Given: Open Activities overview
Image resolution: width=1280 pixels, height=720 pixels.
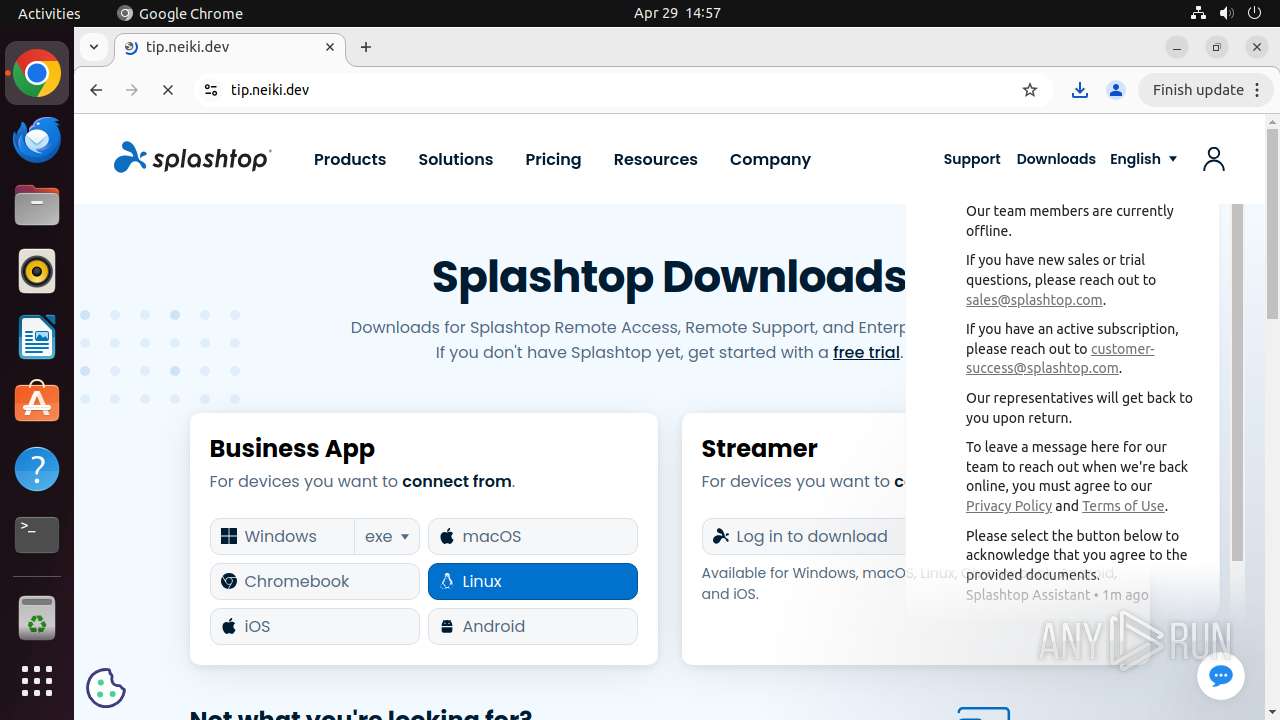Looking at the screenshot, I should pyautogui.click(x=49, y=13).
